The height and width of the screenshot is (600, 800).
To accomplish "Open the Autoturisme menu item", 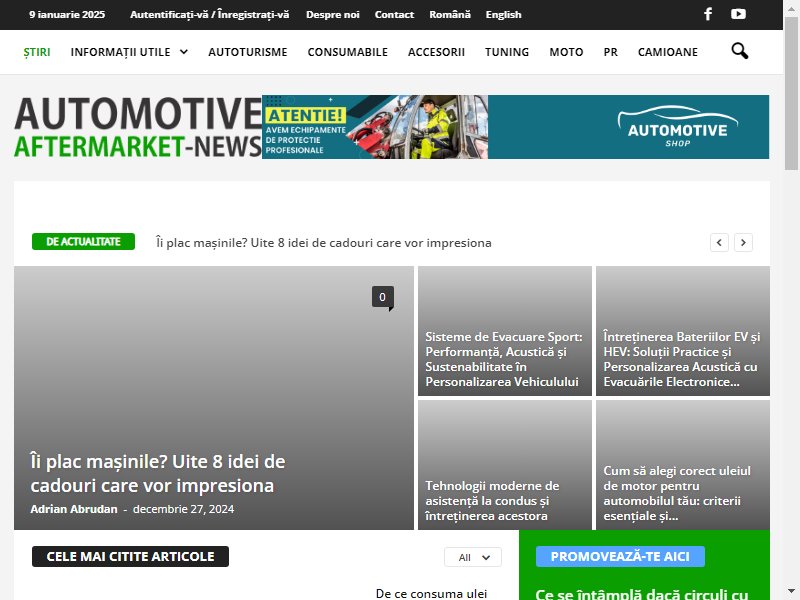I will click(247, 52).
